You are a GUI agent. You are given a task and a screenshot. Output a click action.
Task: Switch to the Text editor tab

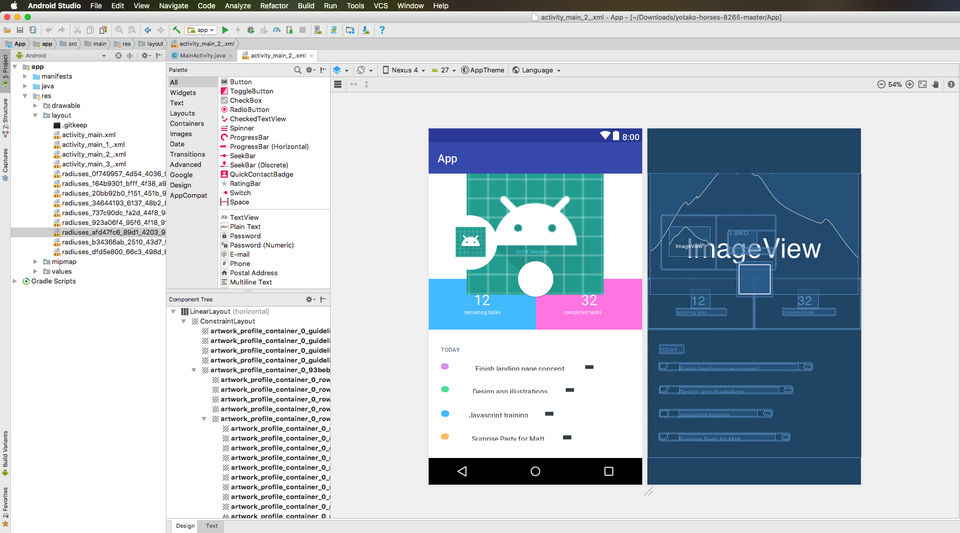pyautogui.click(x=212, y=525)
